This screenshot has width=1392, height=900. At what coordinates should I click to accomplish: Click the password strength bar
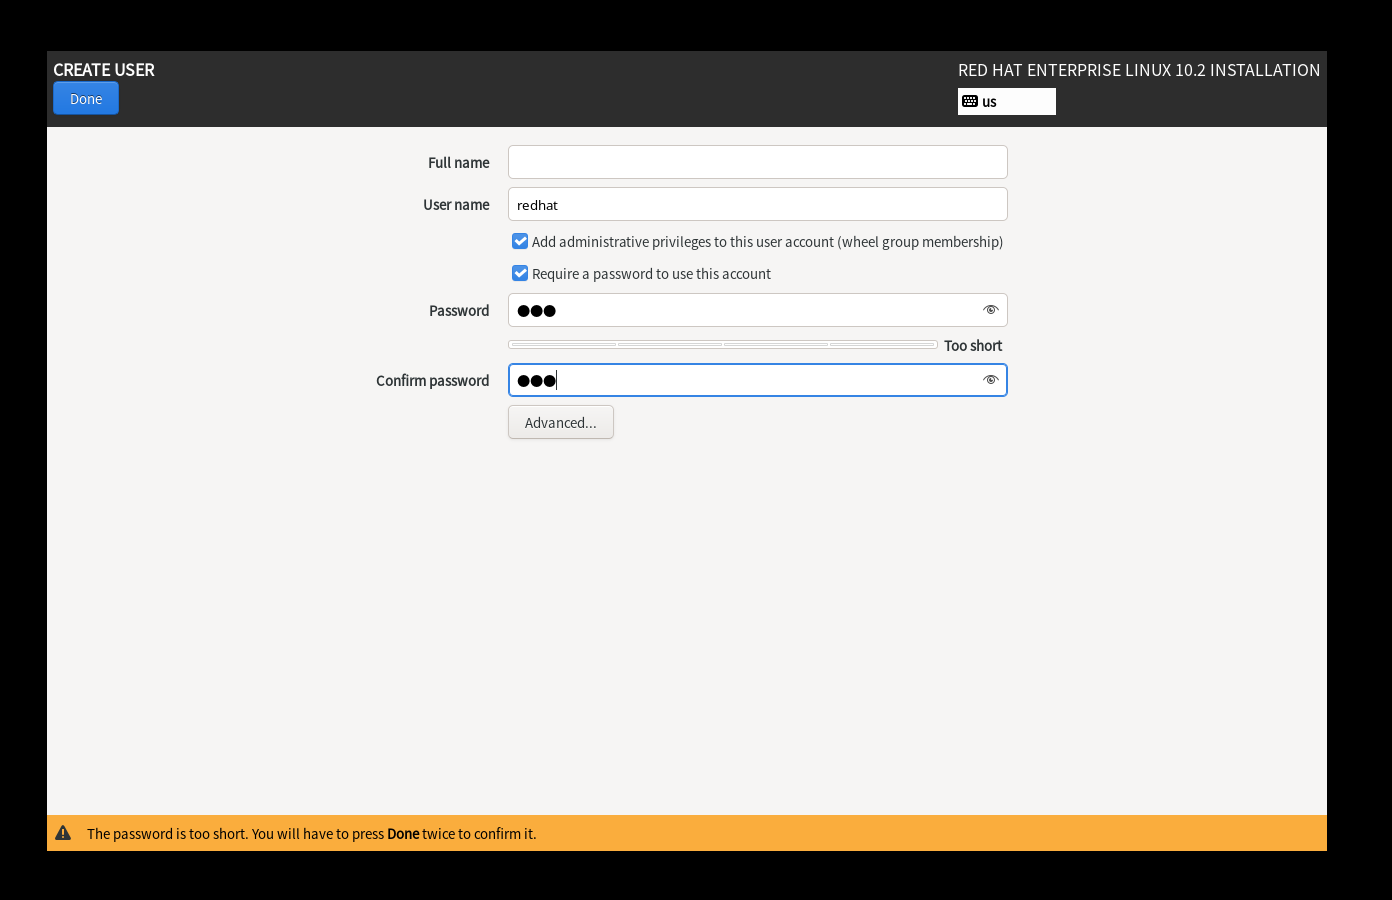[723, 345]
